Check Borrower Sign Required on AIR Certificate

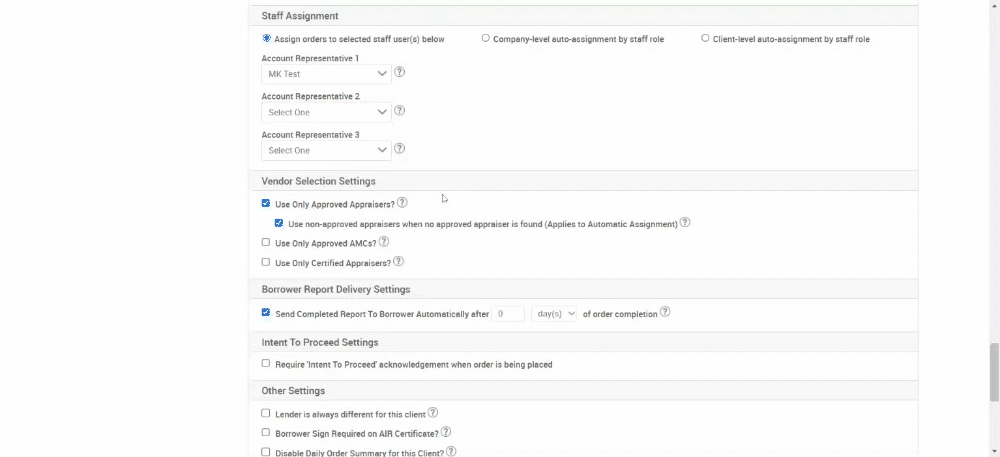tap(266, 432)
